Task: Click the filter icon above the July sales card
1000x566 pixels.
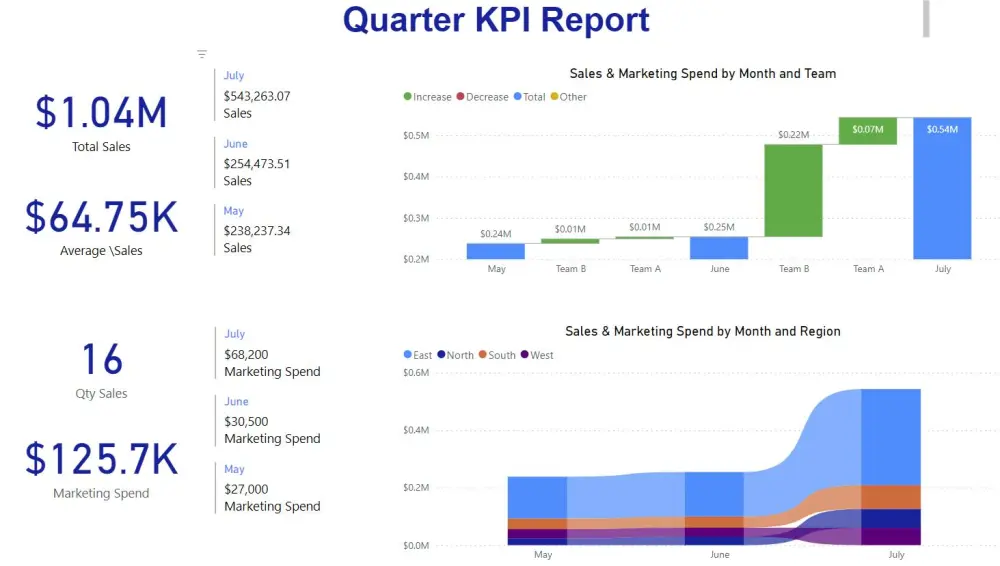Action: click(202, 54)
